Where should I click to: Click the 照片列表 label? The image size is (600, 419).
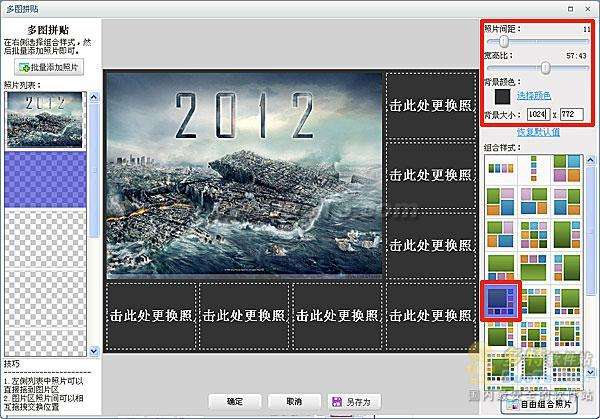(x=22, y=85)
